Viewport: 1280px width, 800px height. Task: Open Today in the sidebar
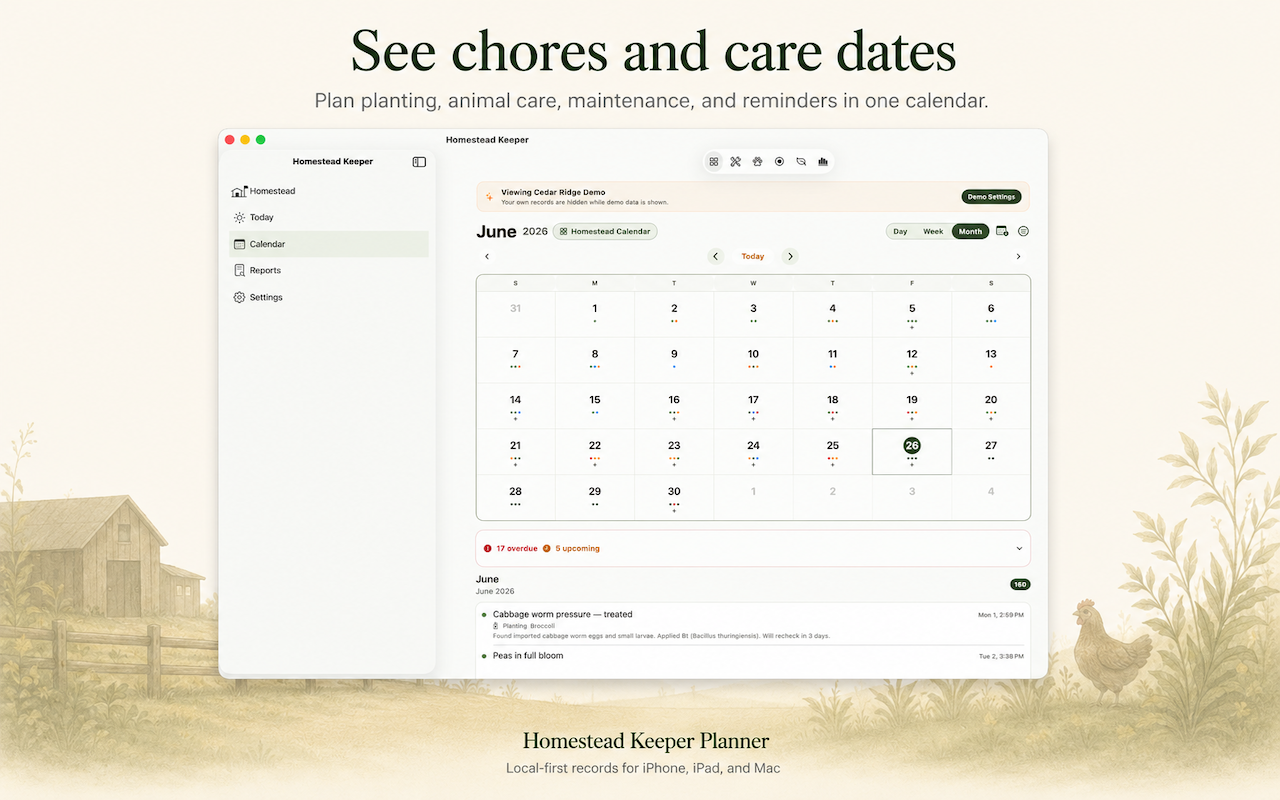[329, 217]
